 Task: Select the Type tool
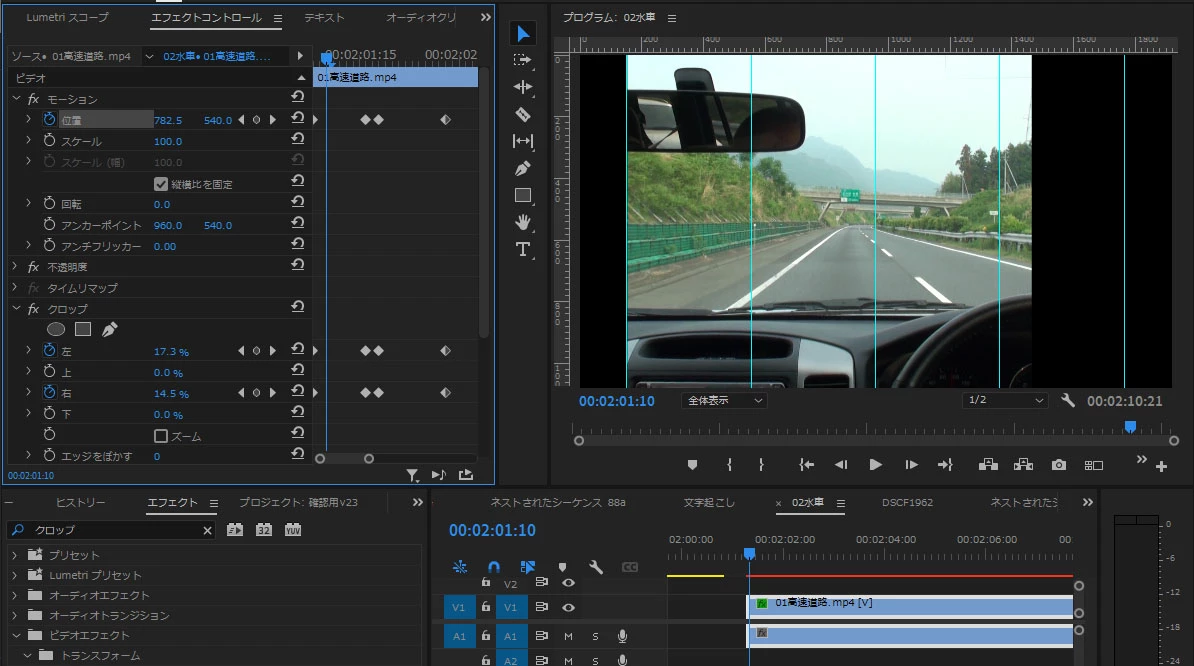[522, 249]
